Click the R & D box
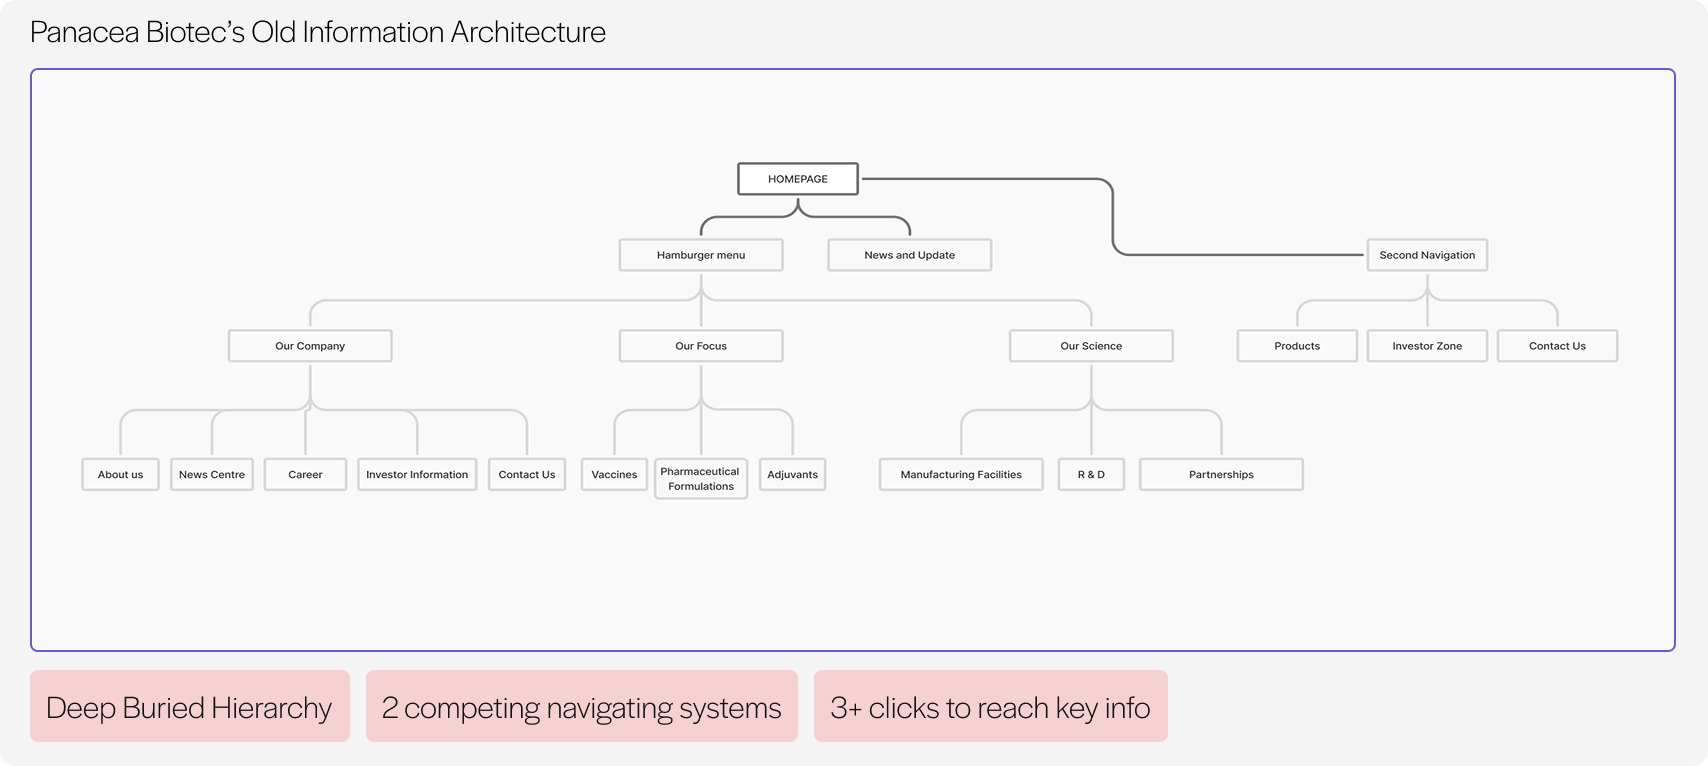The width and height of the screenshot is (1708, 766). click(1091, 475)
